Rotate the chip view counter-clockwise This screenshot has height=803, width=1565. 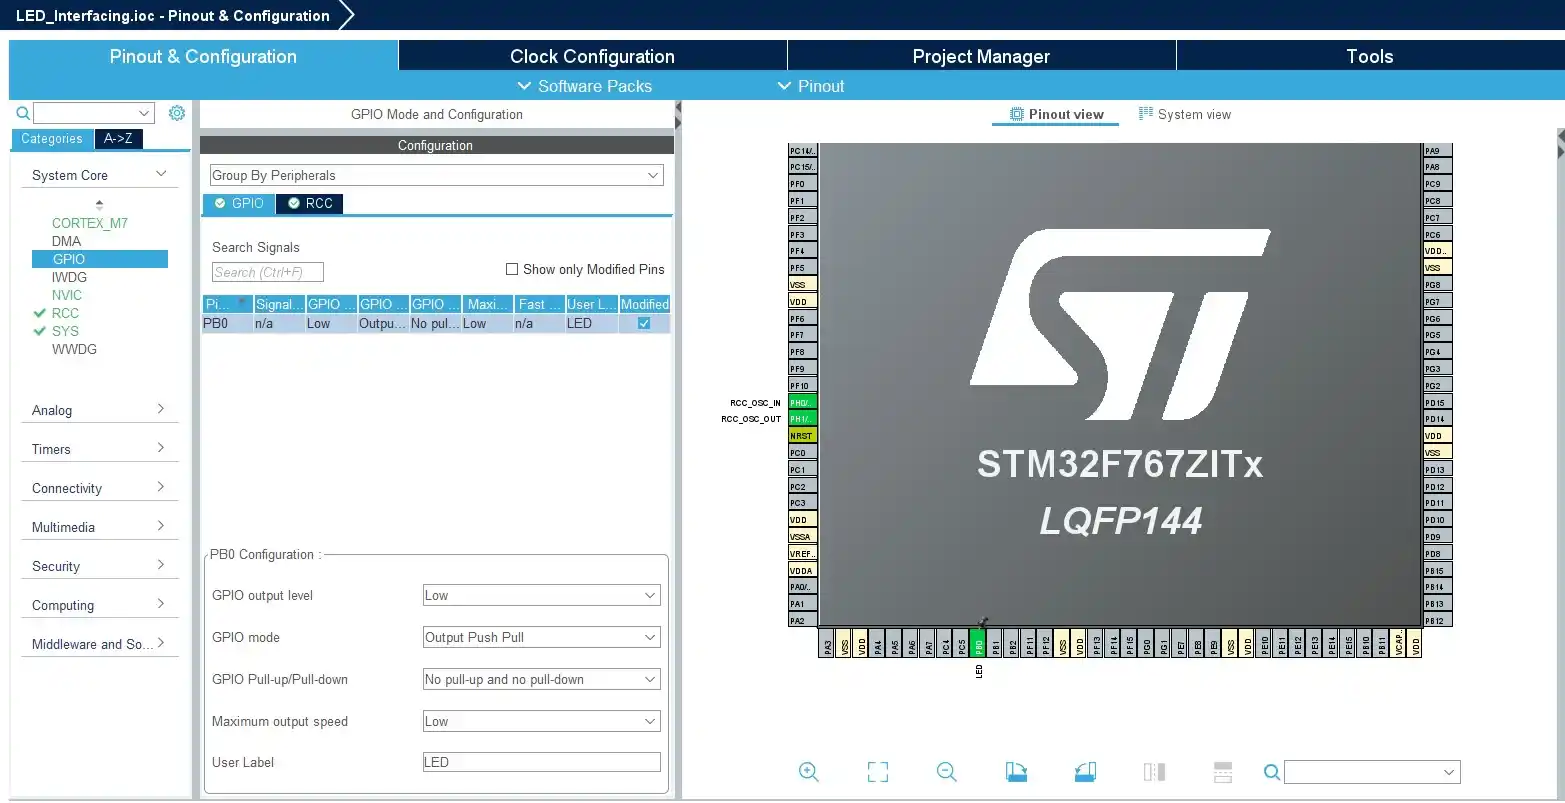pos(1085,772)
